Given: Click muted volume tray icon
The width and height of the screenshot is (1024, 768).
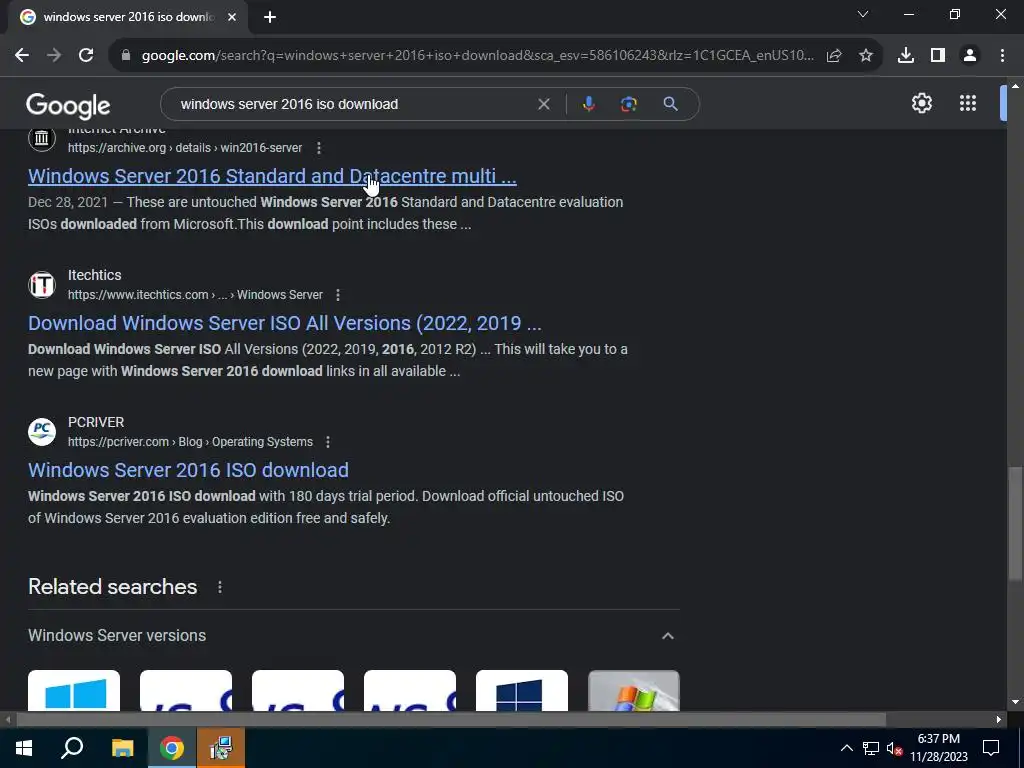Looking at the screenshot, I should (x=895, y=748).
